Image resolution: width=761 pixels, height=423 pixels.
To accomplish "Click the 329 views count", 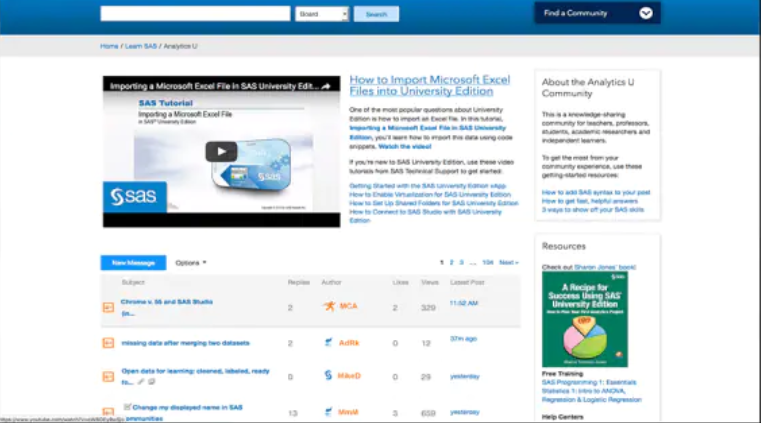I will click(x=428, y=308).
